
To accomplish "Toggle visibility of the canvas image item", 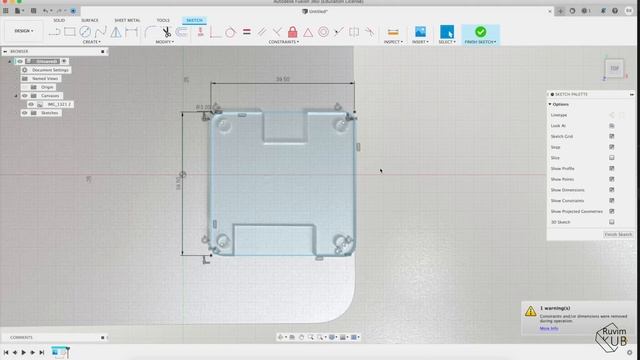I will [31, 104].
